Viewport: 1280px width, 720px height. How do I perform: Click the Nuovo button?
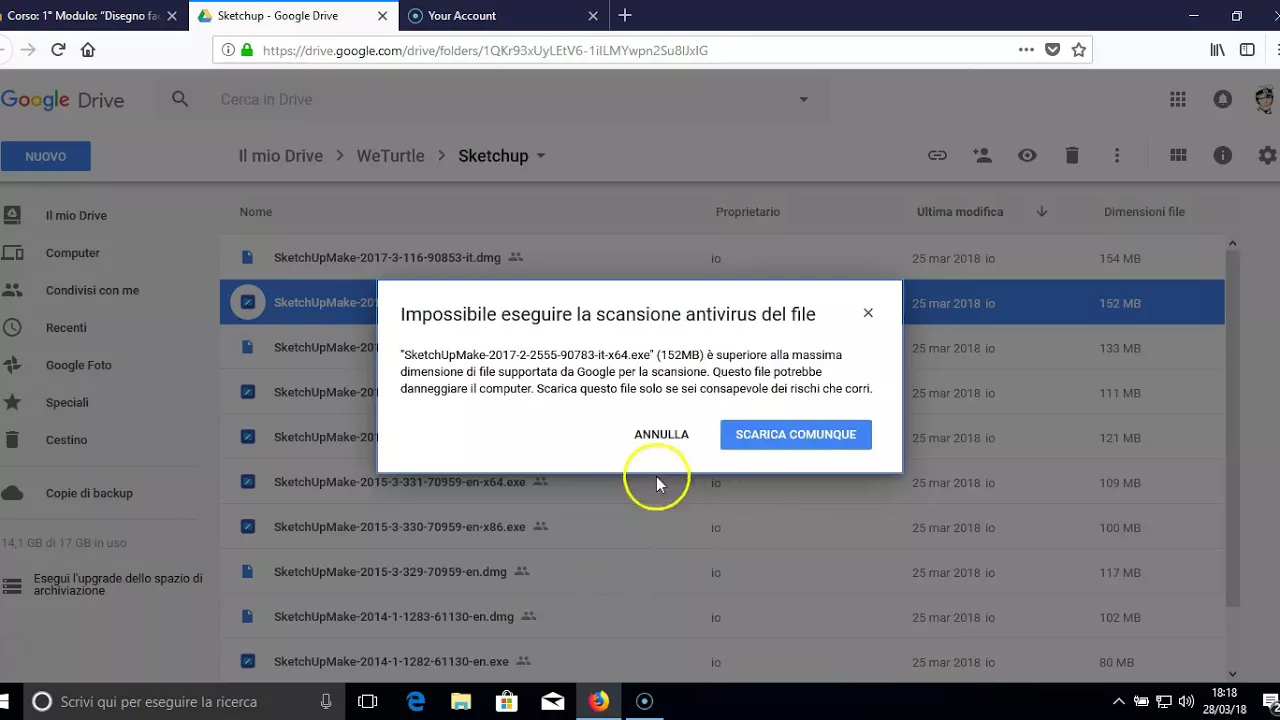point(45,156)
